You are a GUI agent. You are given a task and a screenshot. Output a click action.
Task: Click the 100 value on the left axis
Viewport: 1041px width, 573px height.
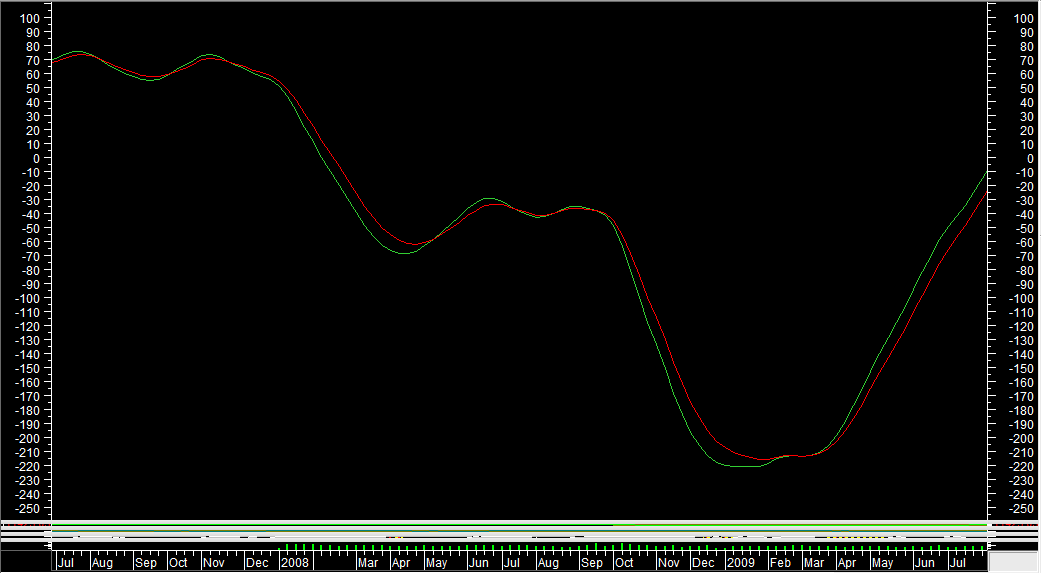click(x=30, y=19)
